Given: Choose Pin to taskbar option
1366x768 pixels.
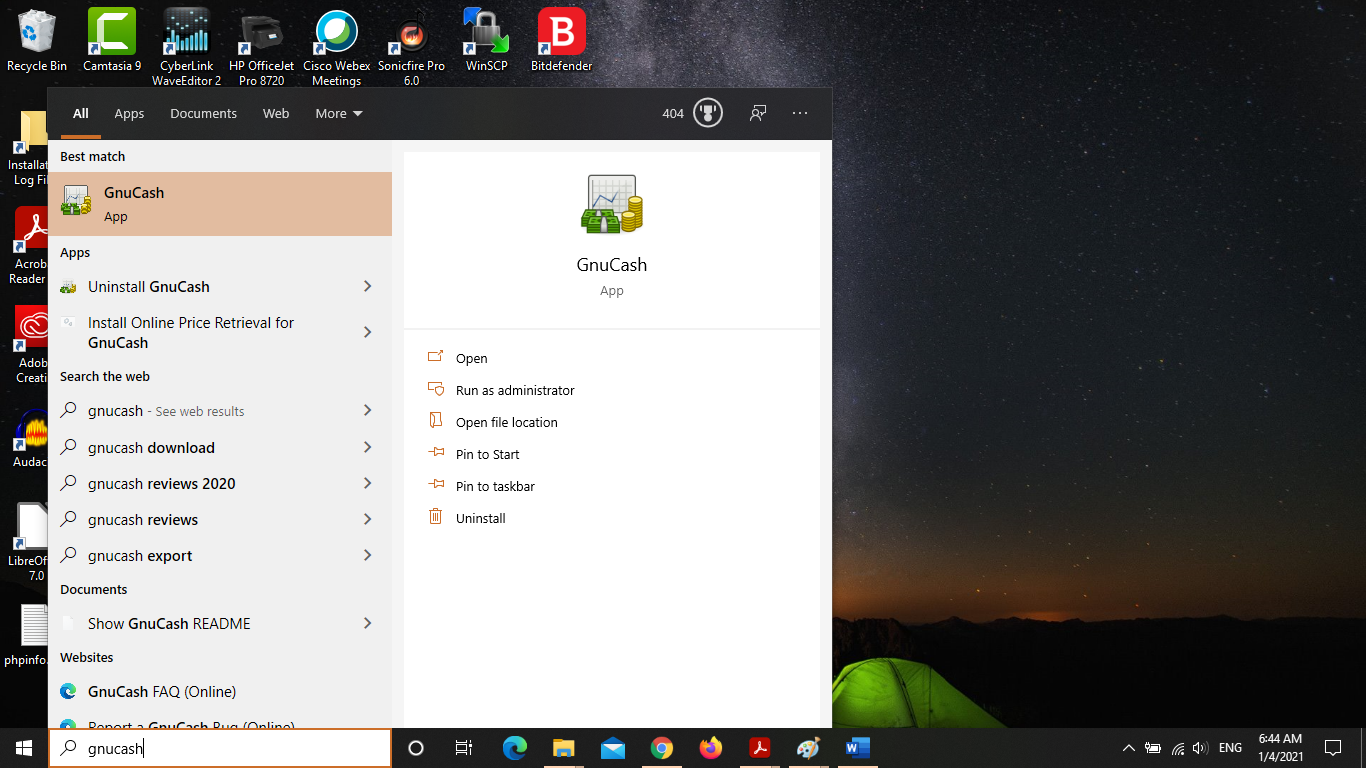Looking at the screenshot, I should (x=495, y=487).
